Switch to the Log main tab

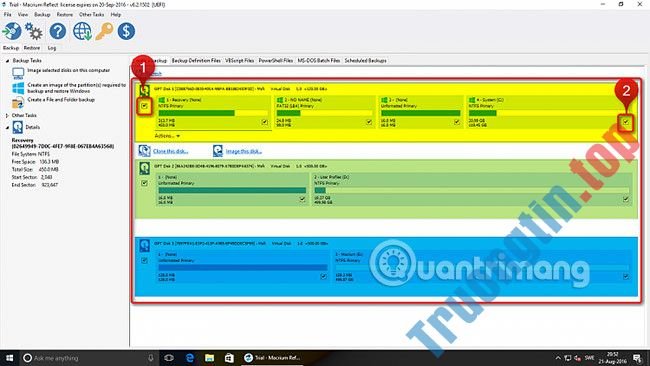click(x=52, y=48)
